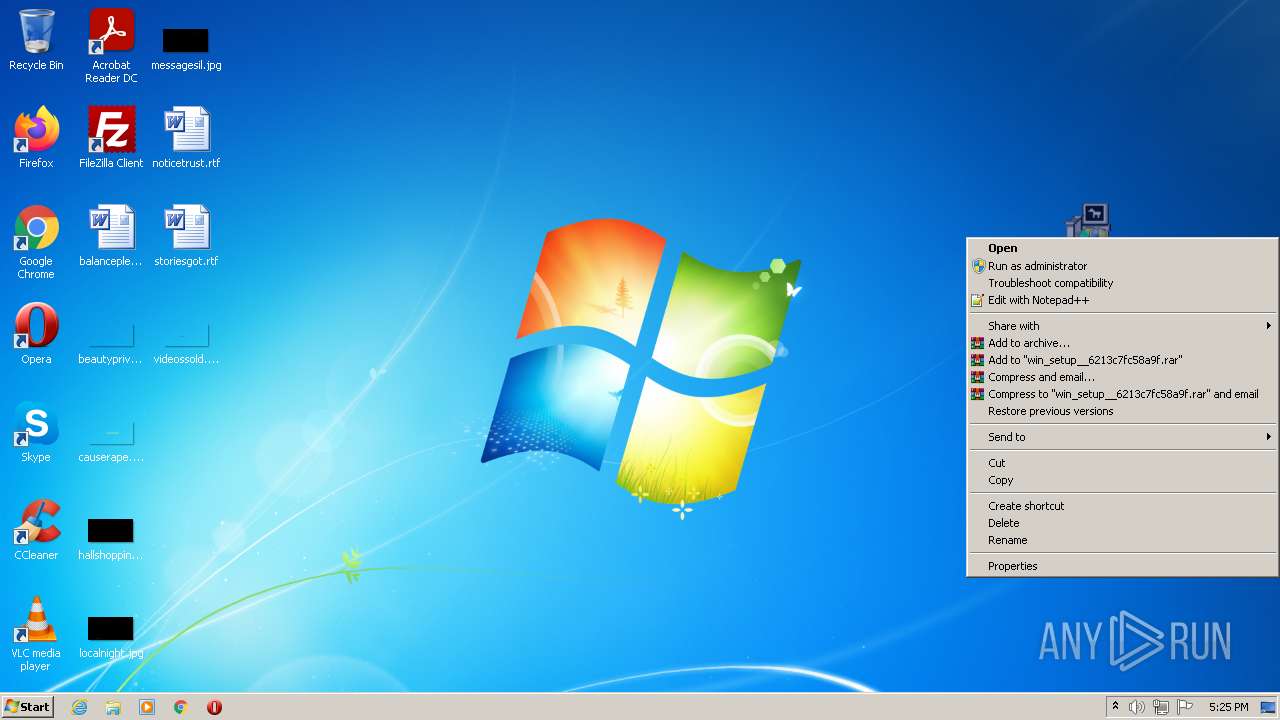Select the Skype desktop shortcut
1280x720 pixels.
(36, 432)
